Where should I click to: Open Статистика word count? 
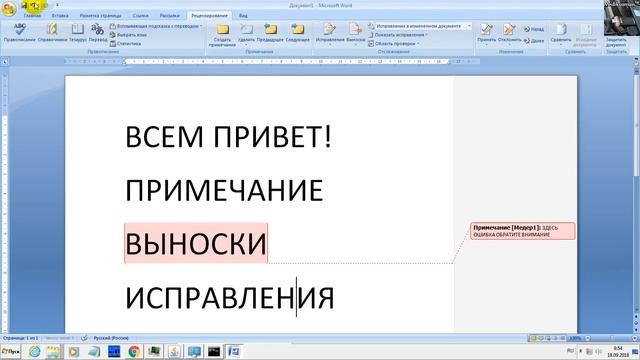pyautogui.click(x=125, y=44)
